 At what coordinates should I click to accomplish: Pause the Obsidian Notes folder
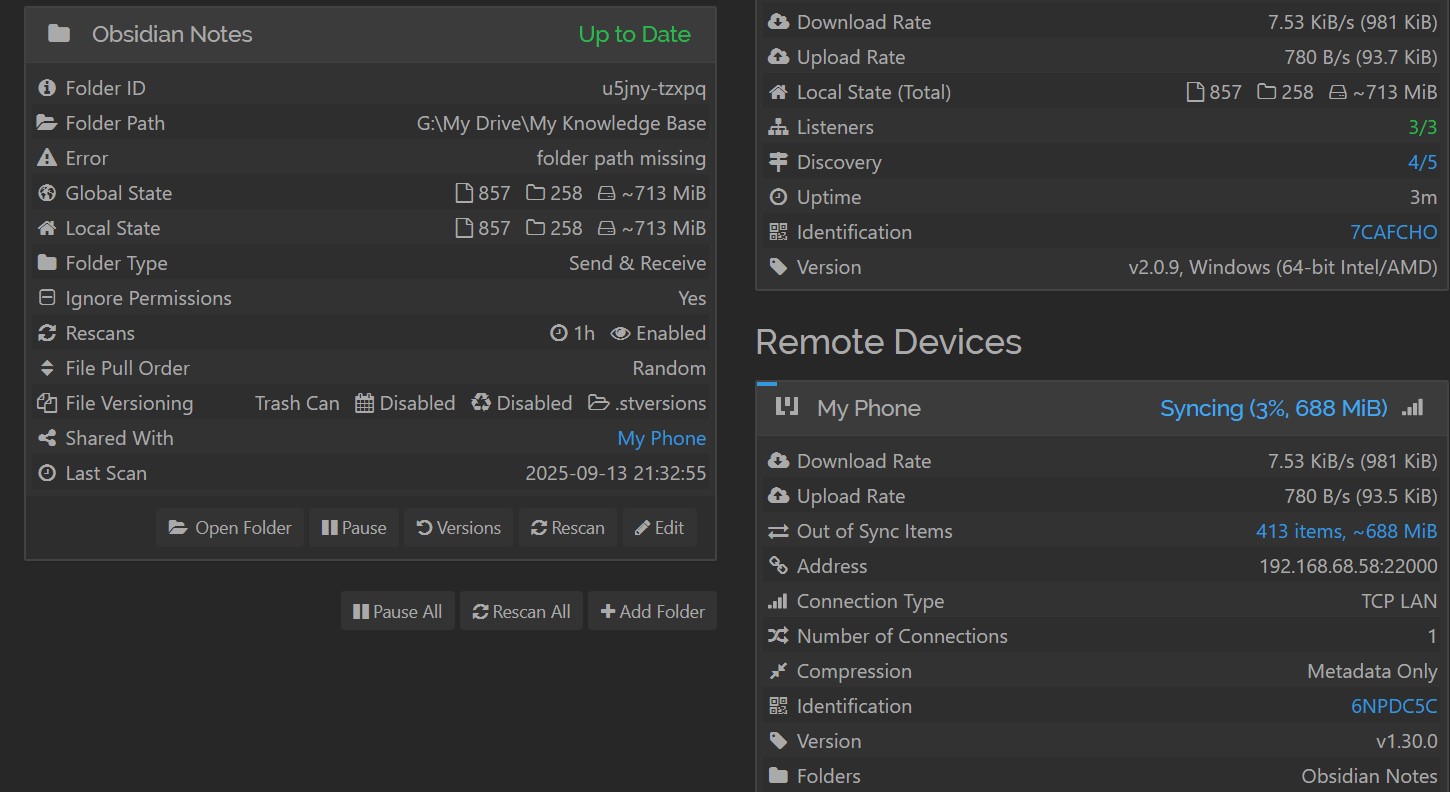click(354, 528)
